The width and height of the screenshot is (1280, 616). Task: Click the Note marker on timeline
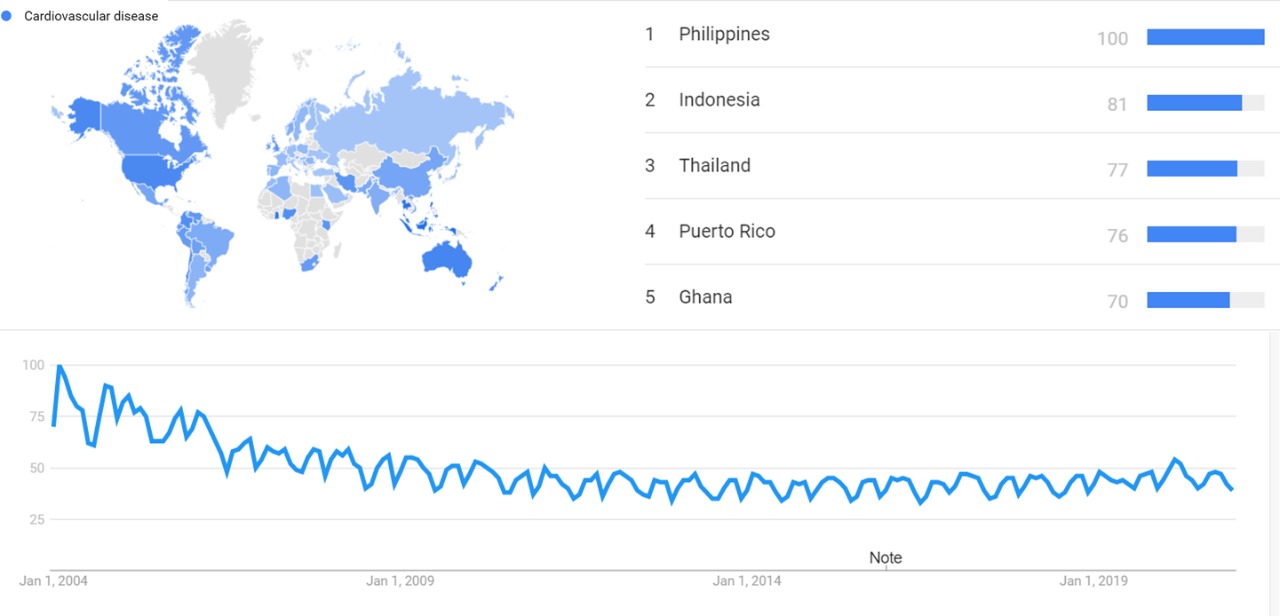click(x=885, y=558)
